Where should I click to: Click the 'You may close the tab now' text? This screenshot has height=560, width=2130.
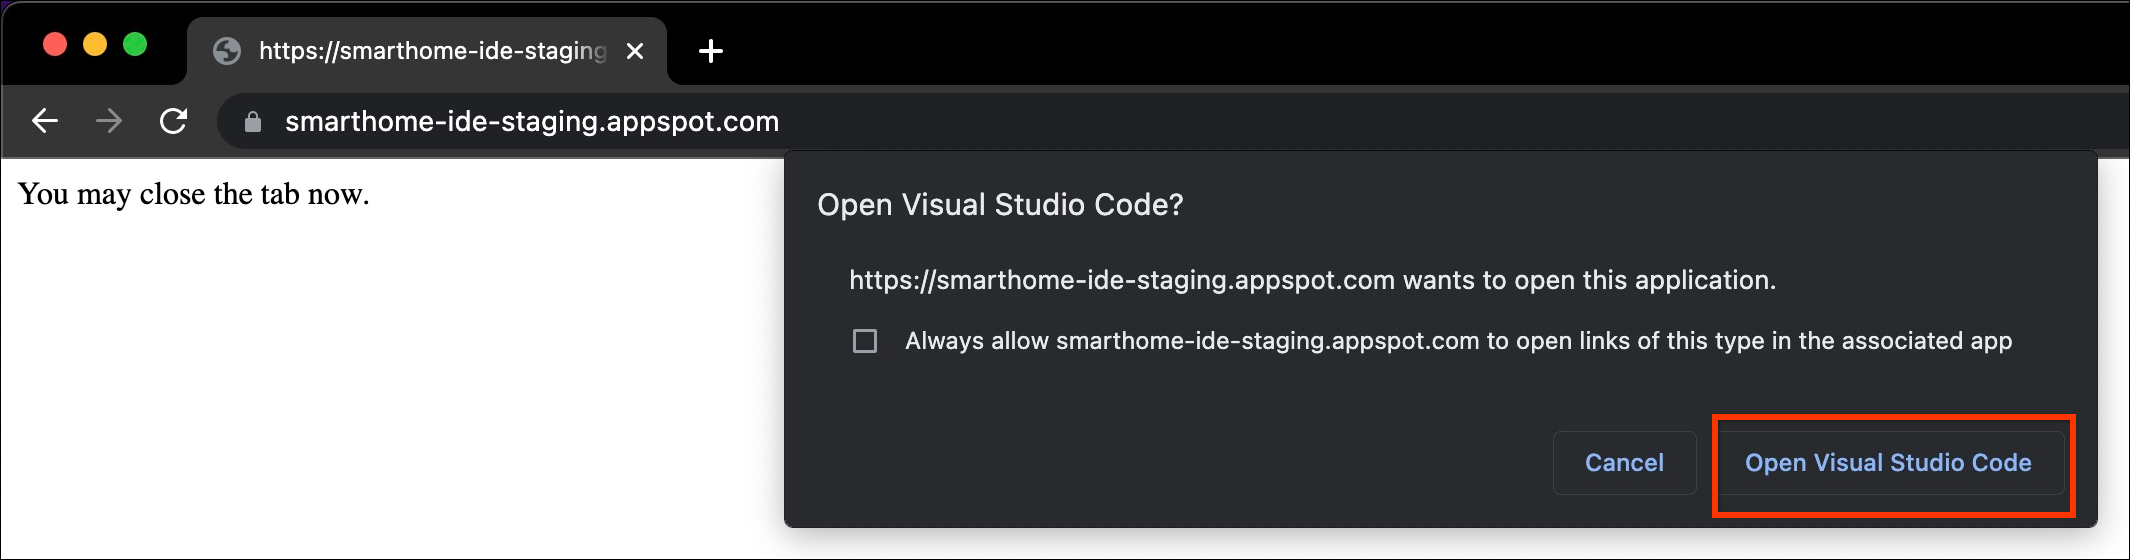tap(194, 194)
